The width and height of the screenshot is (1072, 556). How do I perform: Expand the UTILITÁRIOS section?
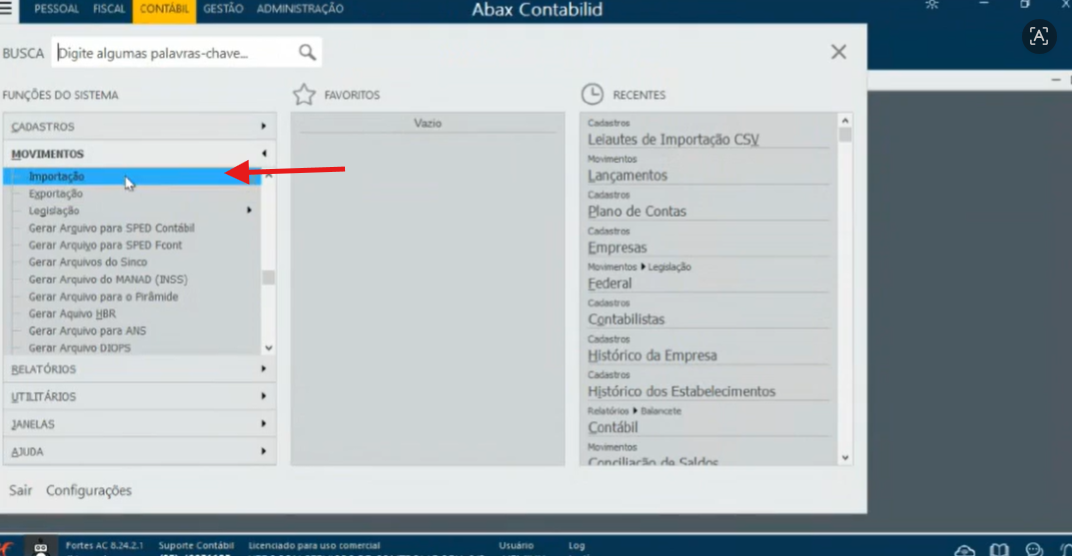[139, 397]
